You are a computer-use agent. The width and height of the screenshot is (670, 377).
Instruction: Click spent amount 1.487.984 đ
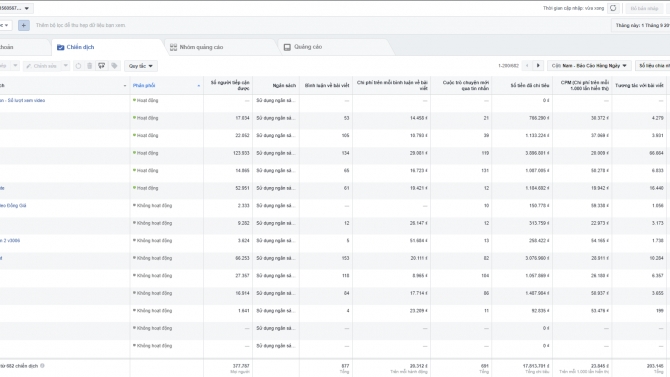(x=538, y=293)
